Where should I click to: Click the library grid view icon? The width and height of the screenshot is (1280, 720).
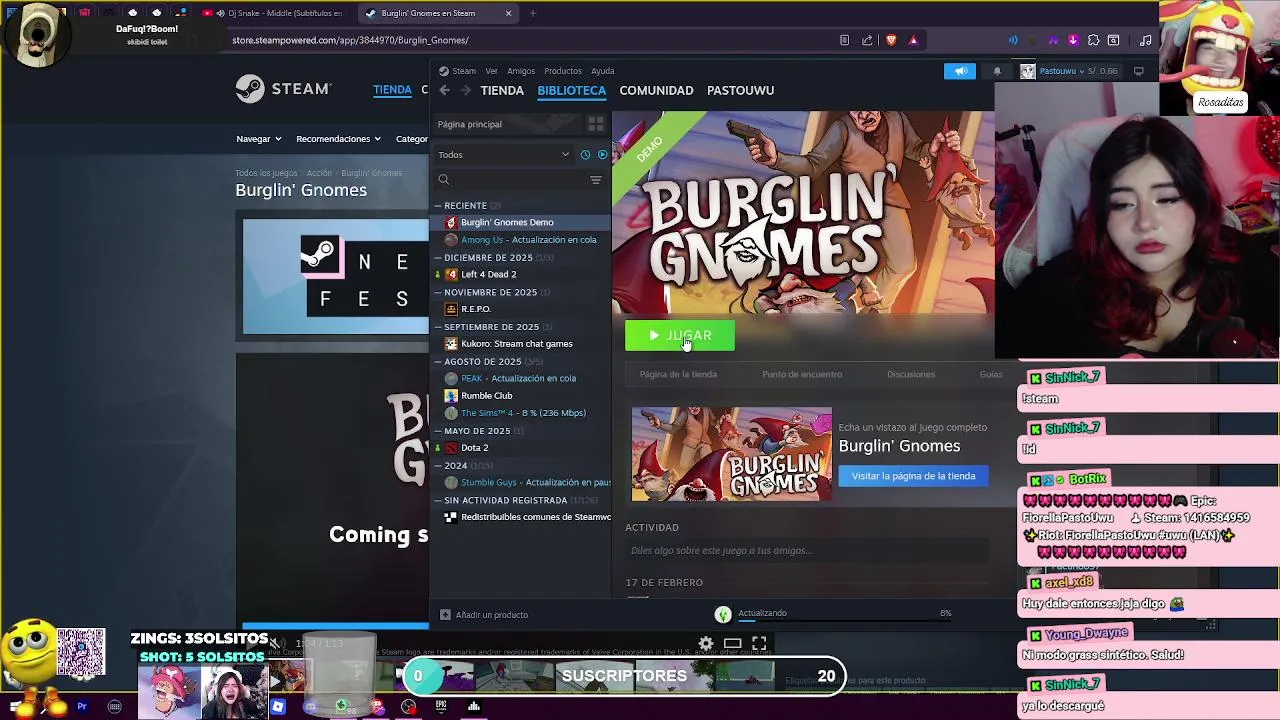595,124
